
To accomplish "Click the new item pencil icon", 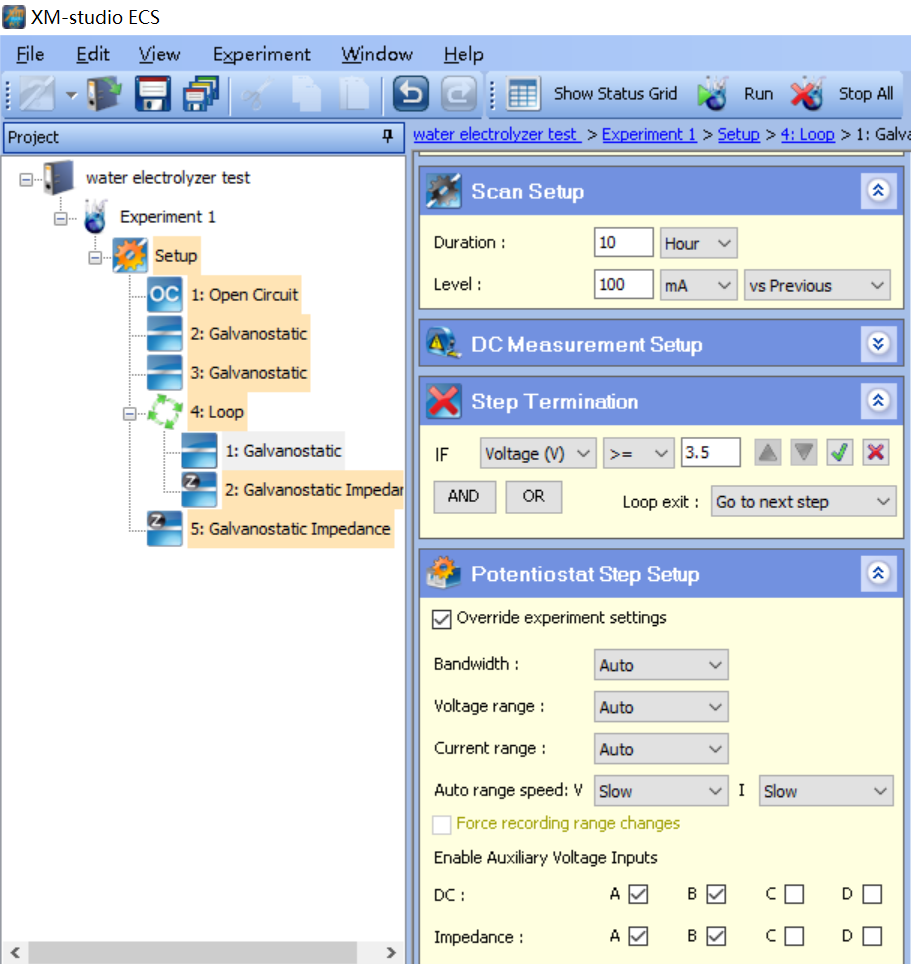I will point(37,94).
